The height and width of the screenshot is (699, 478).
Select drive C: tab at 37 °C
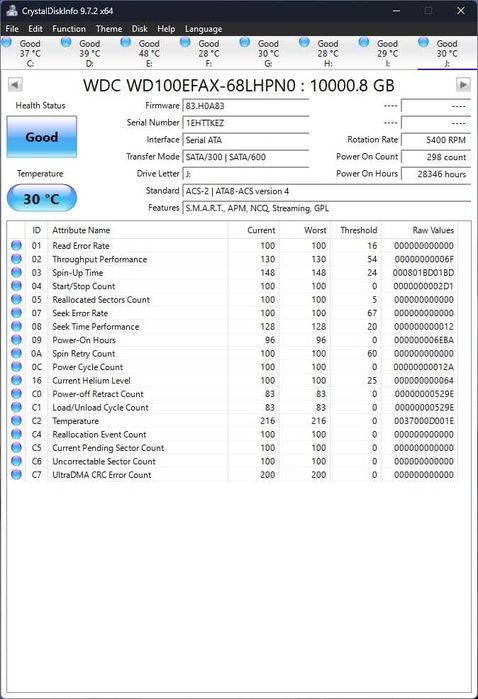click(30, 53)
